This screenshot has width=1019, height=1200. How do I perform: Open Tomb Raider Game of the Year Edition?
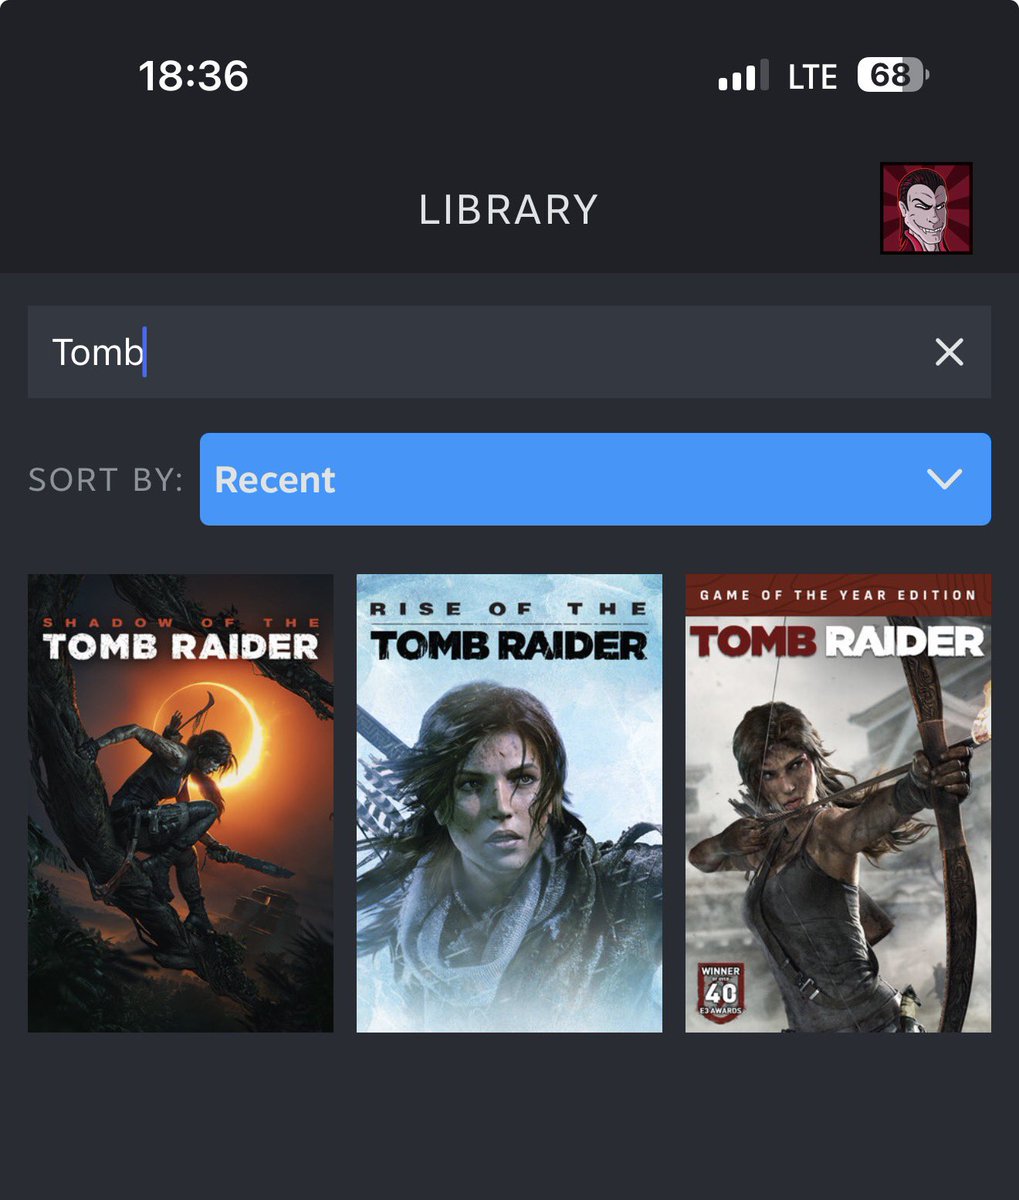pos(838,803)
